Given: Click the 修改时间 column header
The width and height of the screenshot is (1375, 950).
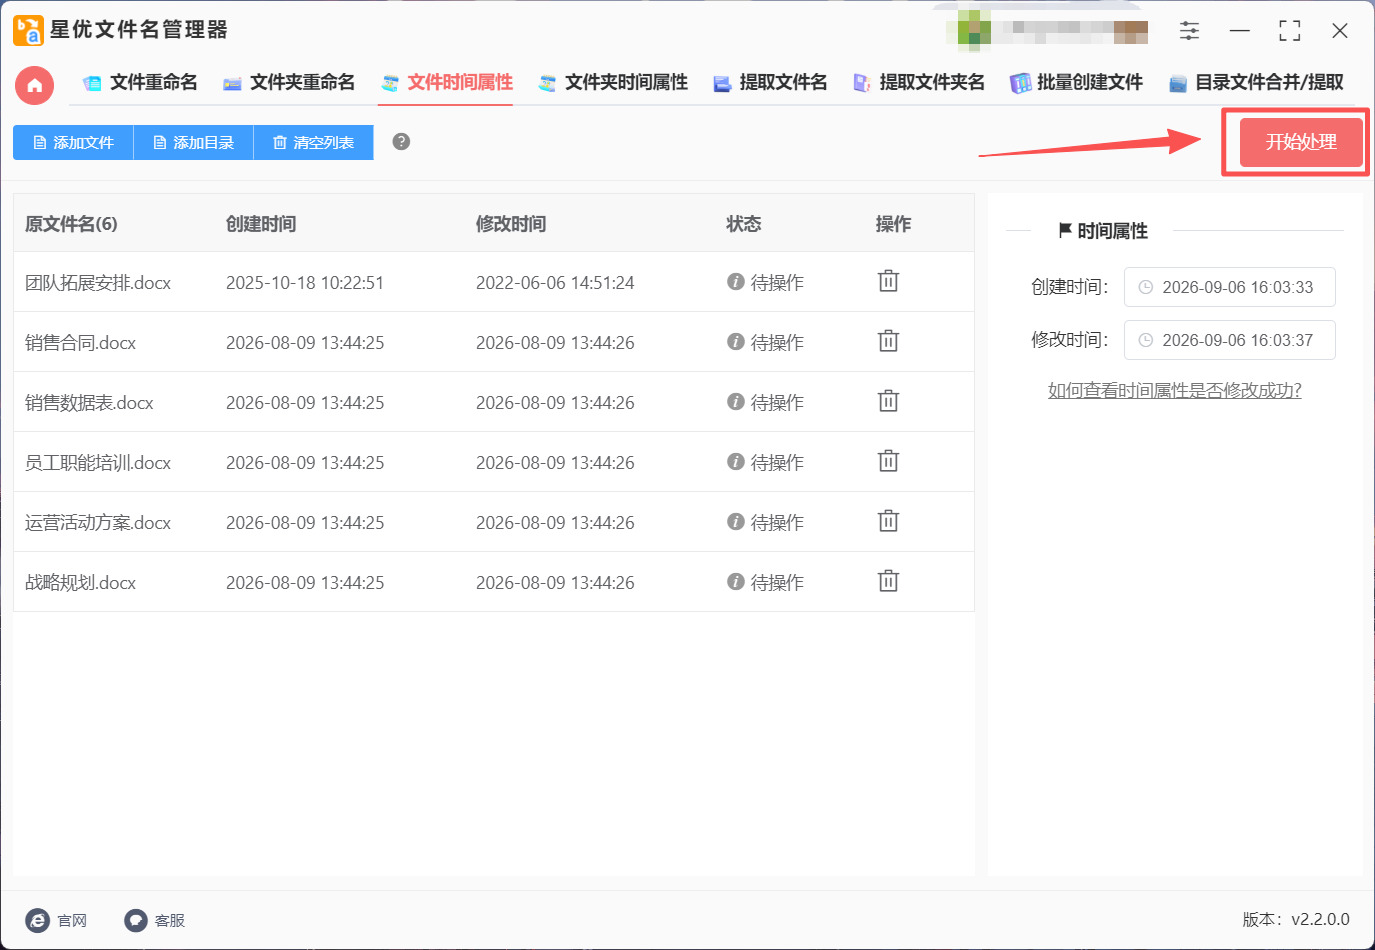Looking at the screenshot, I should pyautogui.click(x=511, y=224).
